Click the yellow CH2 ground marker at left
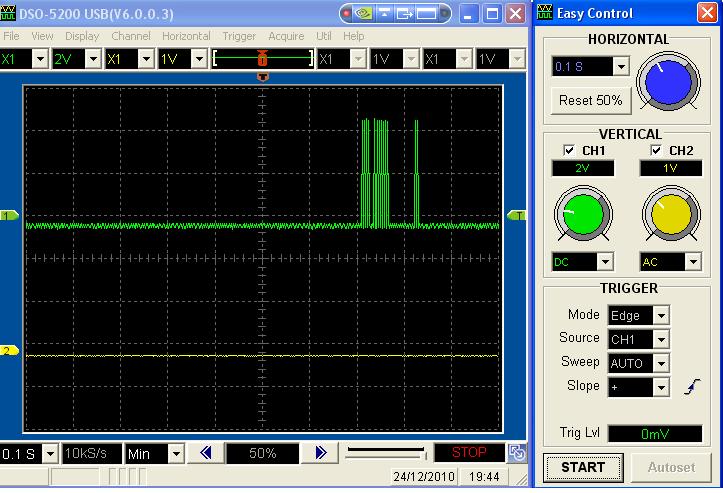The width and height of the screenshot is (723, 493). (10, 351)
